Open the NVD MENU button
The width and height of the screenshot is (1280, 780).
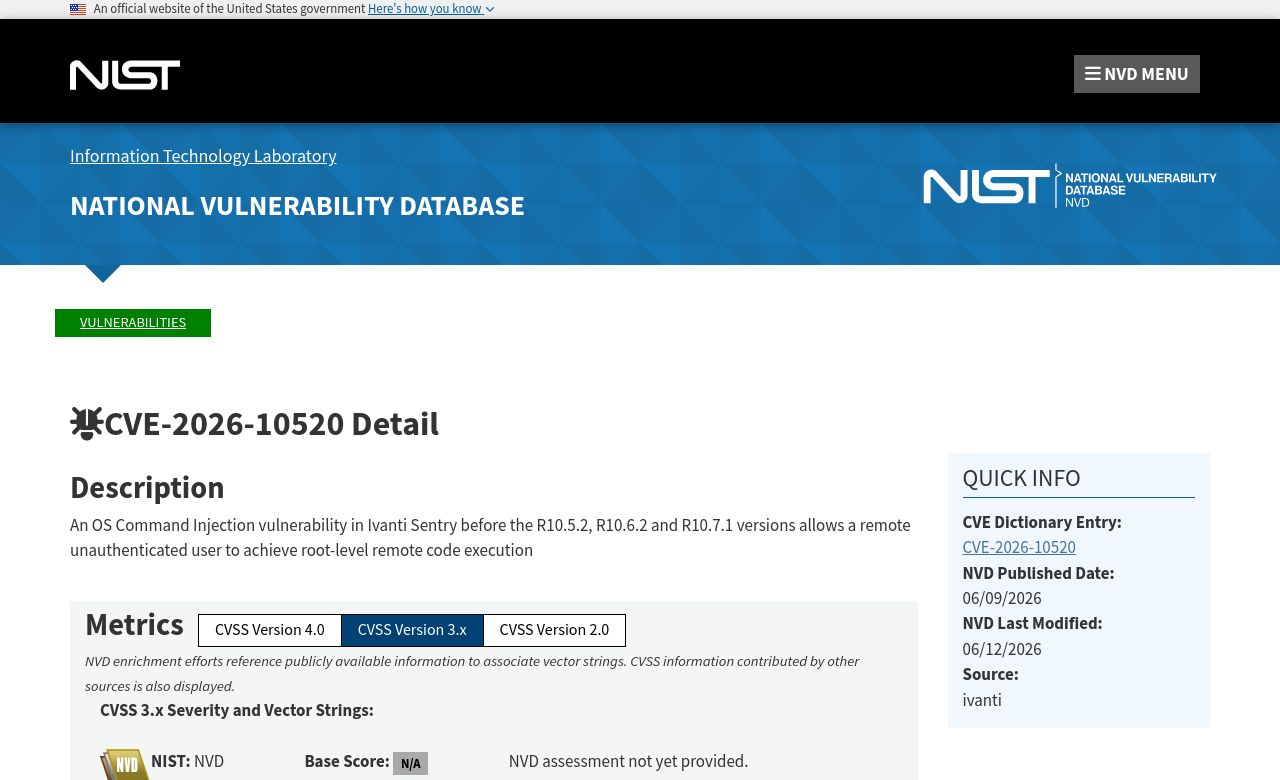pyautogui.click(x=1137, y=74)
